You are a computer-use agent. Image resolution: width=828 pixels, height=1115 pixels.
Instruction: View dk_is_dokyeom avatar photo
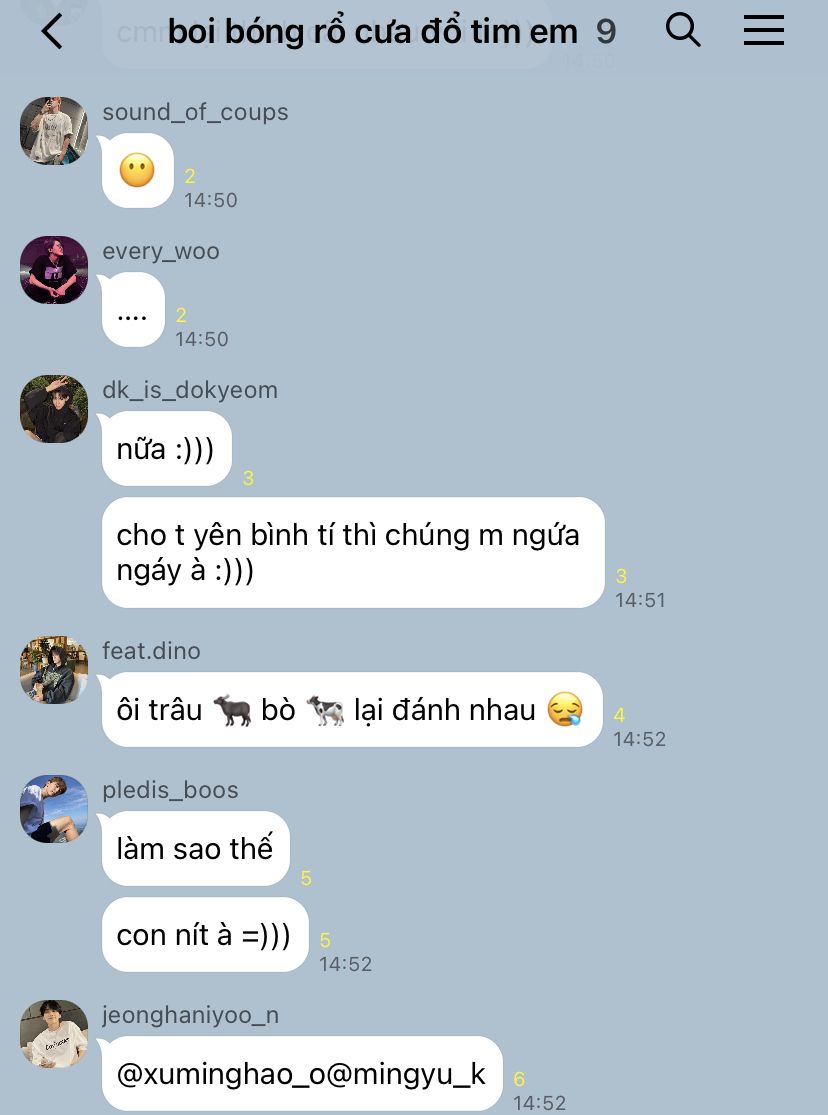click(x=54, y=409)
